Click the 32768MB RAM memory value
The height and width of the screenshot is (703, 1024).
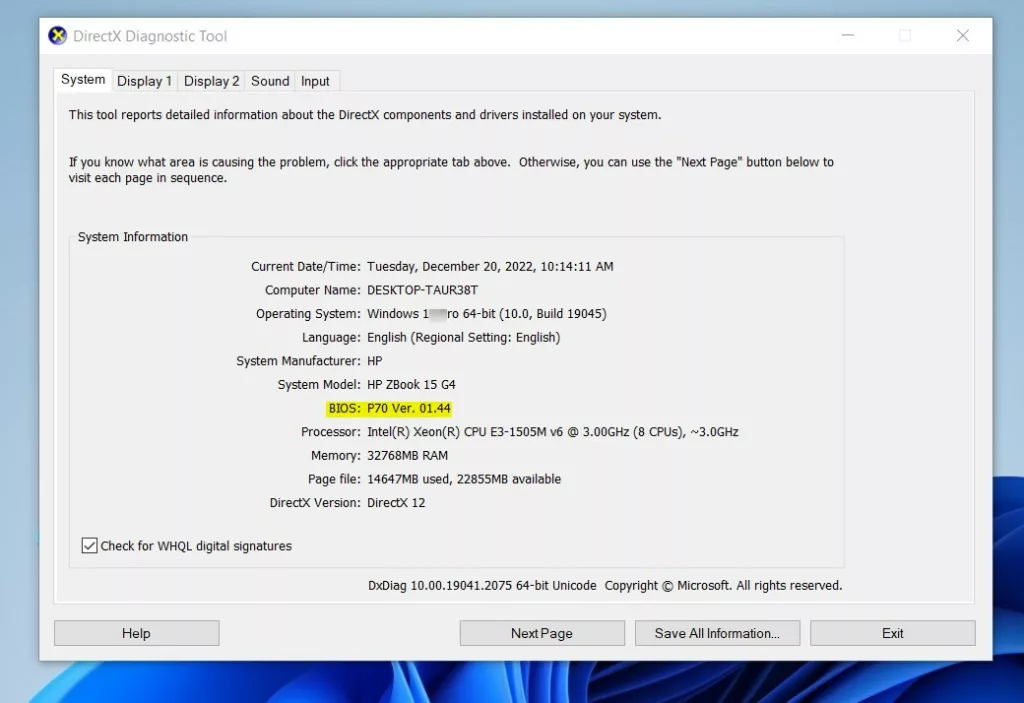point(407,455)
